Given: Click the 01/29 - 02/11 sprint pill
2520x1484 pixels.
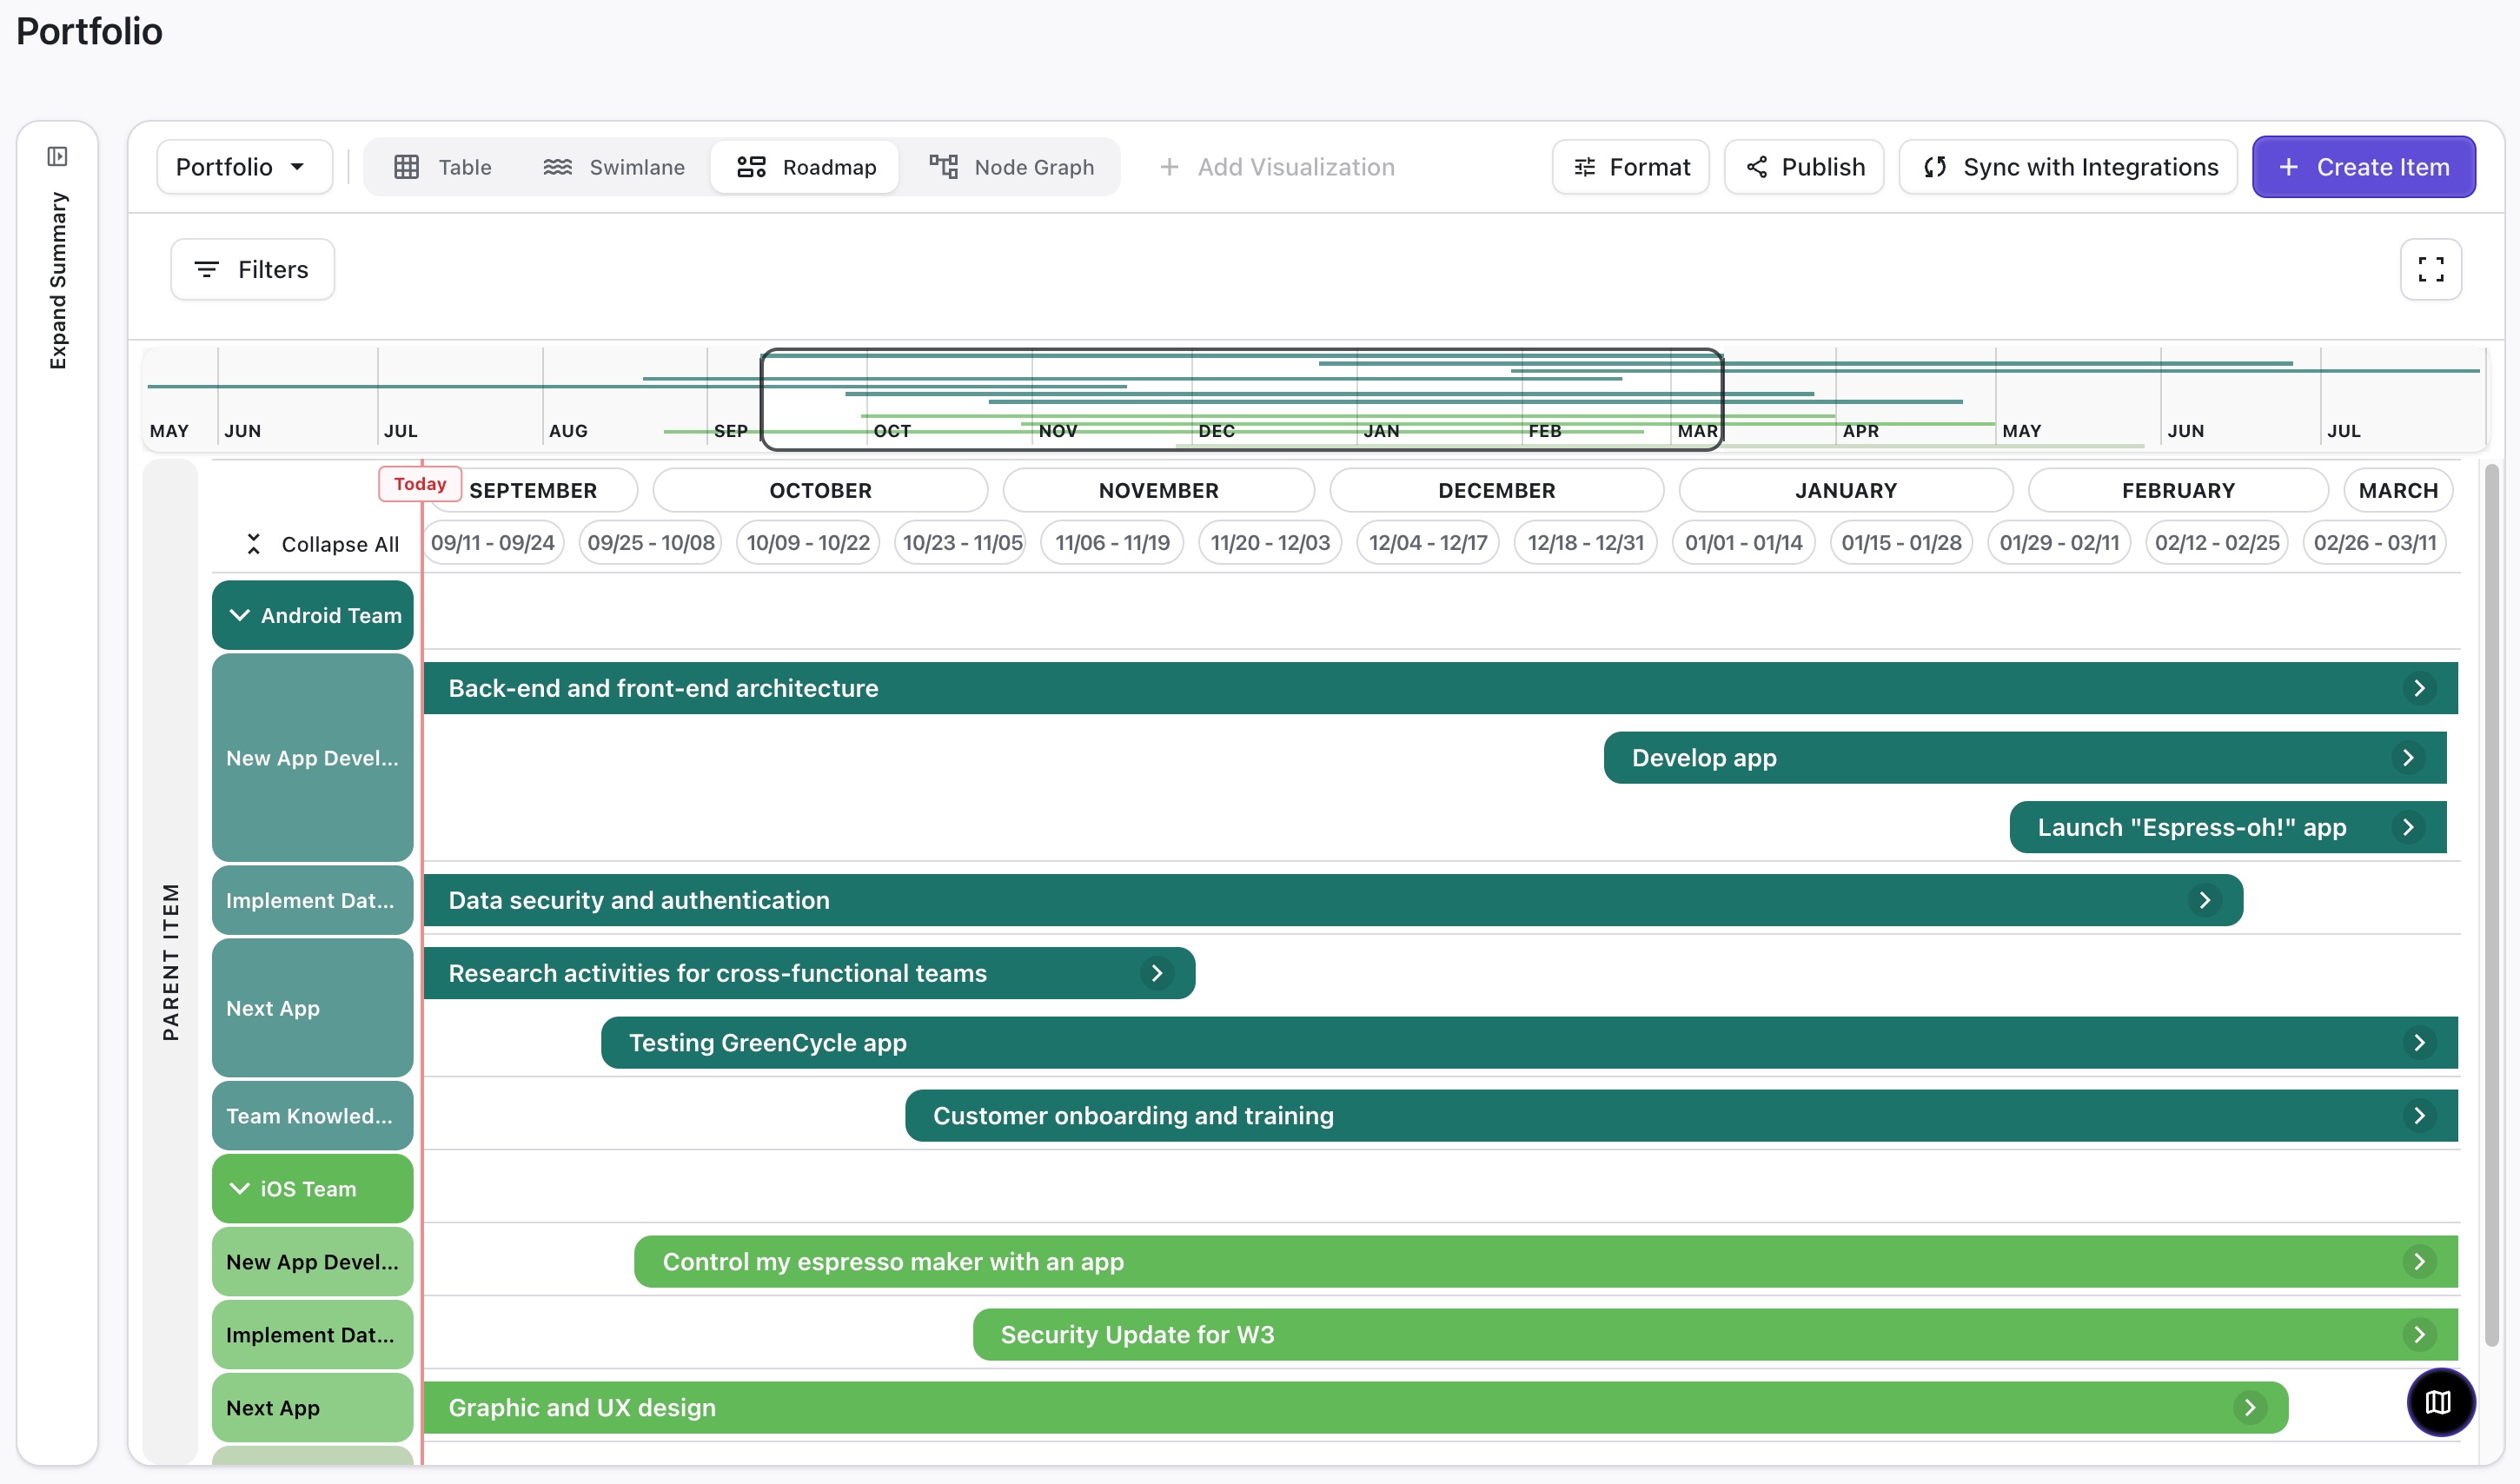Looking at the screenshot, I should (x=2059, y=543).
